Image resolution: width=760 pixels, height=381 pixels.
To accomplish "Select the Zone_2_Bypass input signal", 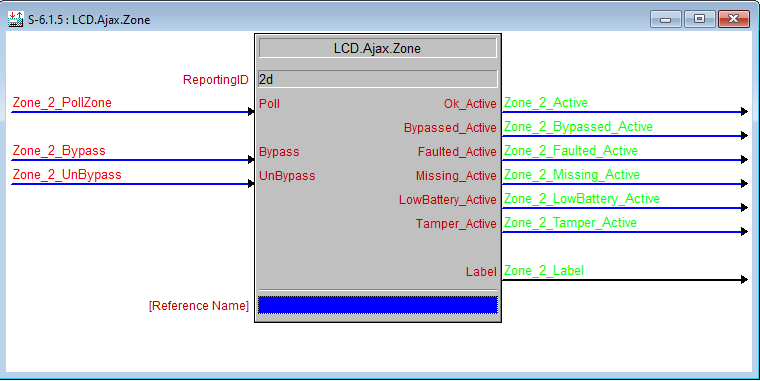I will pos(59,151).
